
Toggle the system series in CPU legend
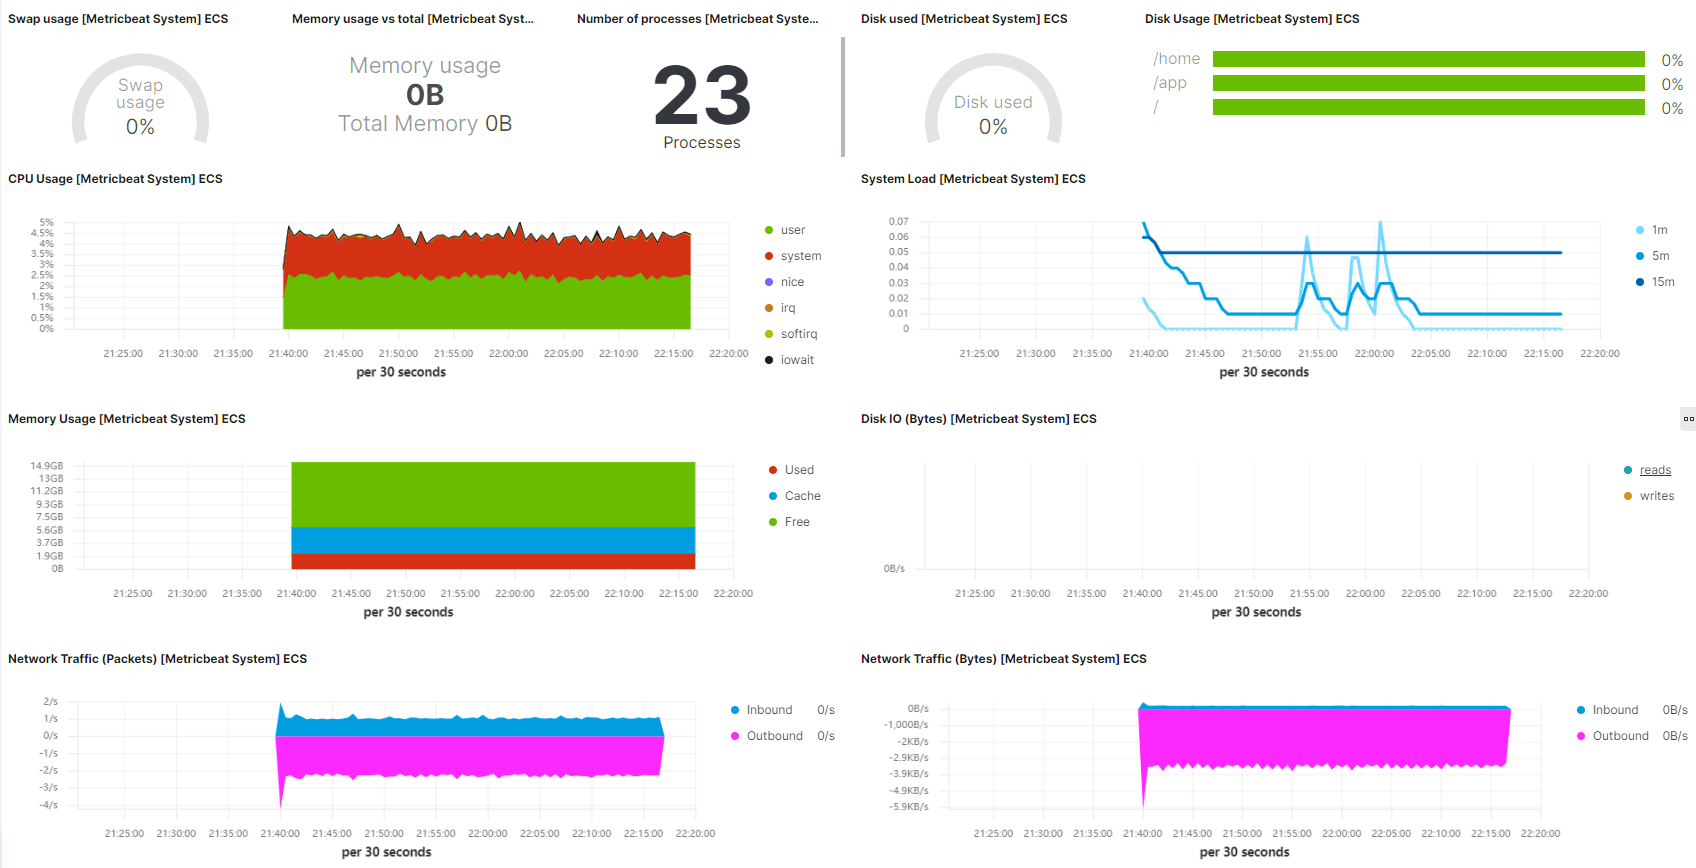coord(793,256)
